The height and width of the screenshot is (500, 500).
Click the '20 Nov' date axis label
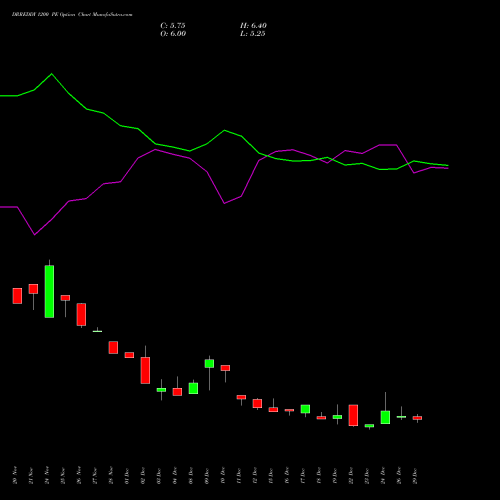15,475
